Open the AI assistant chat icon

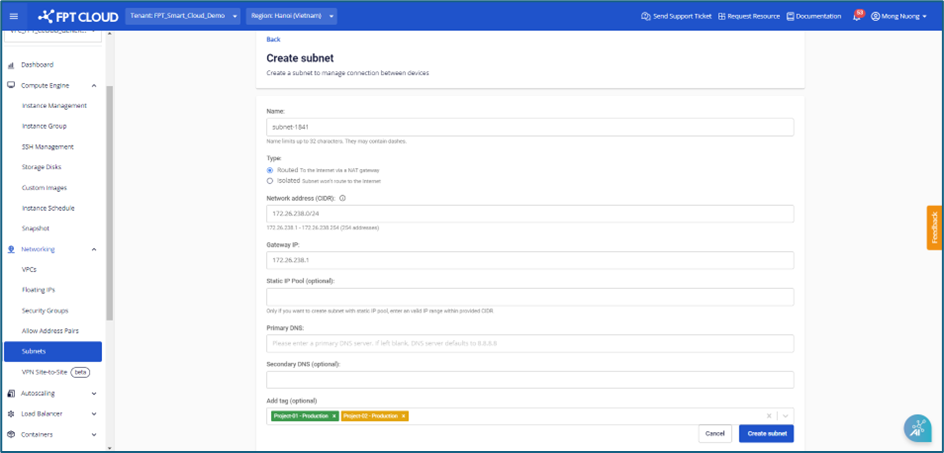click(x=916, y=427)
